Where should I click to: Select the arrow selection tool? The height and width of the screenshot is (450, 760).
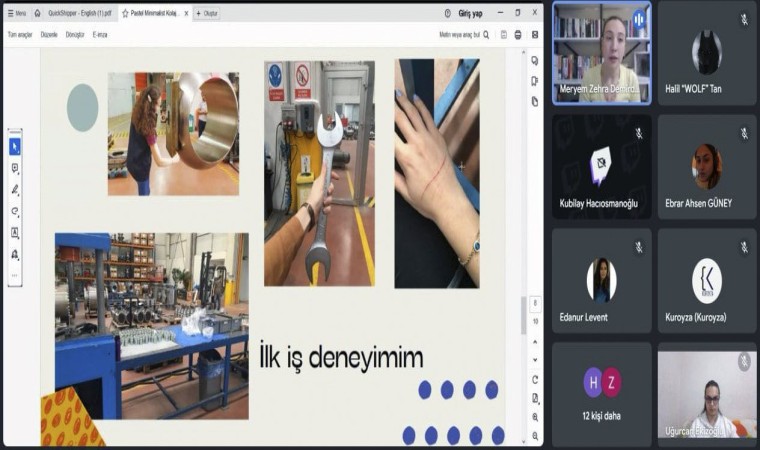(14, 147)
